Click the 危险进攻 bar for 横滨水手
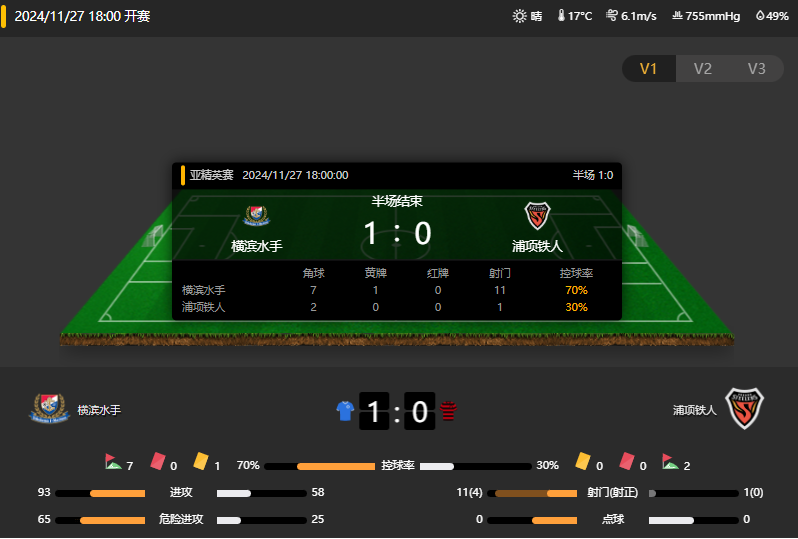798x539 pixels. pyautogui.click(x=100, y=520)
